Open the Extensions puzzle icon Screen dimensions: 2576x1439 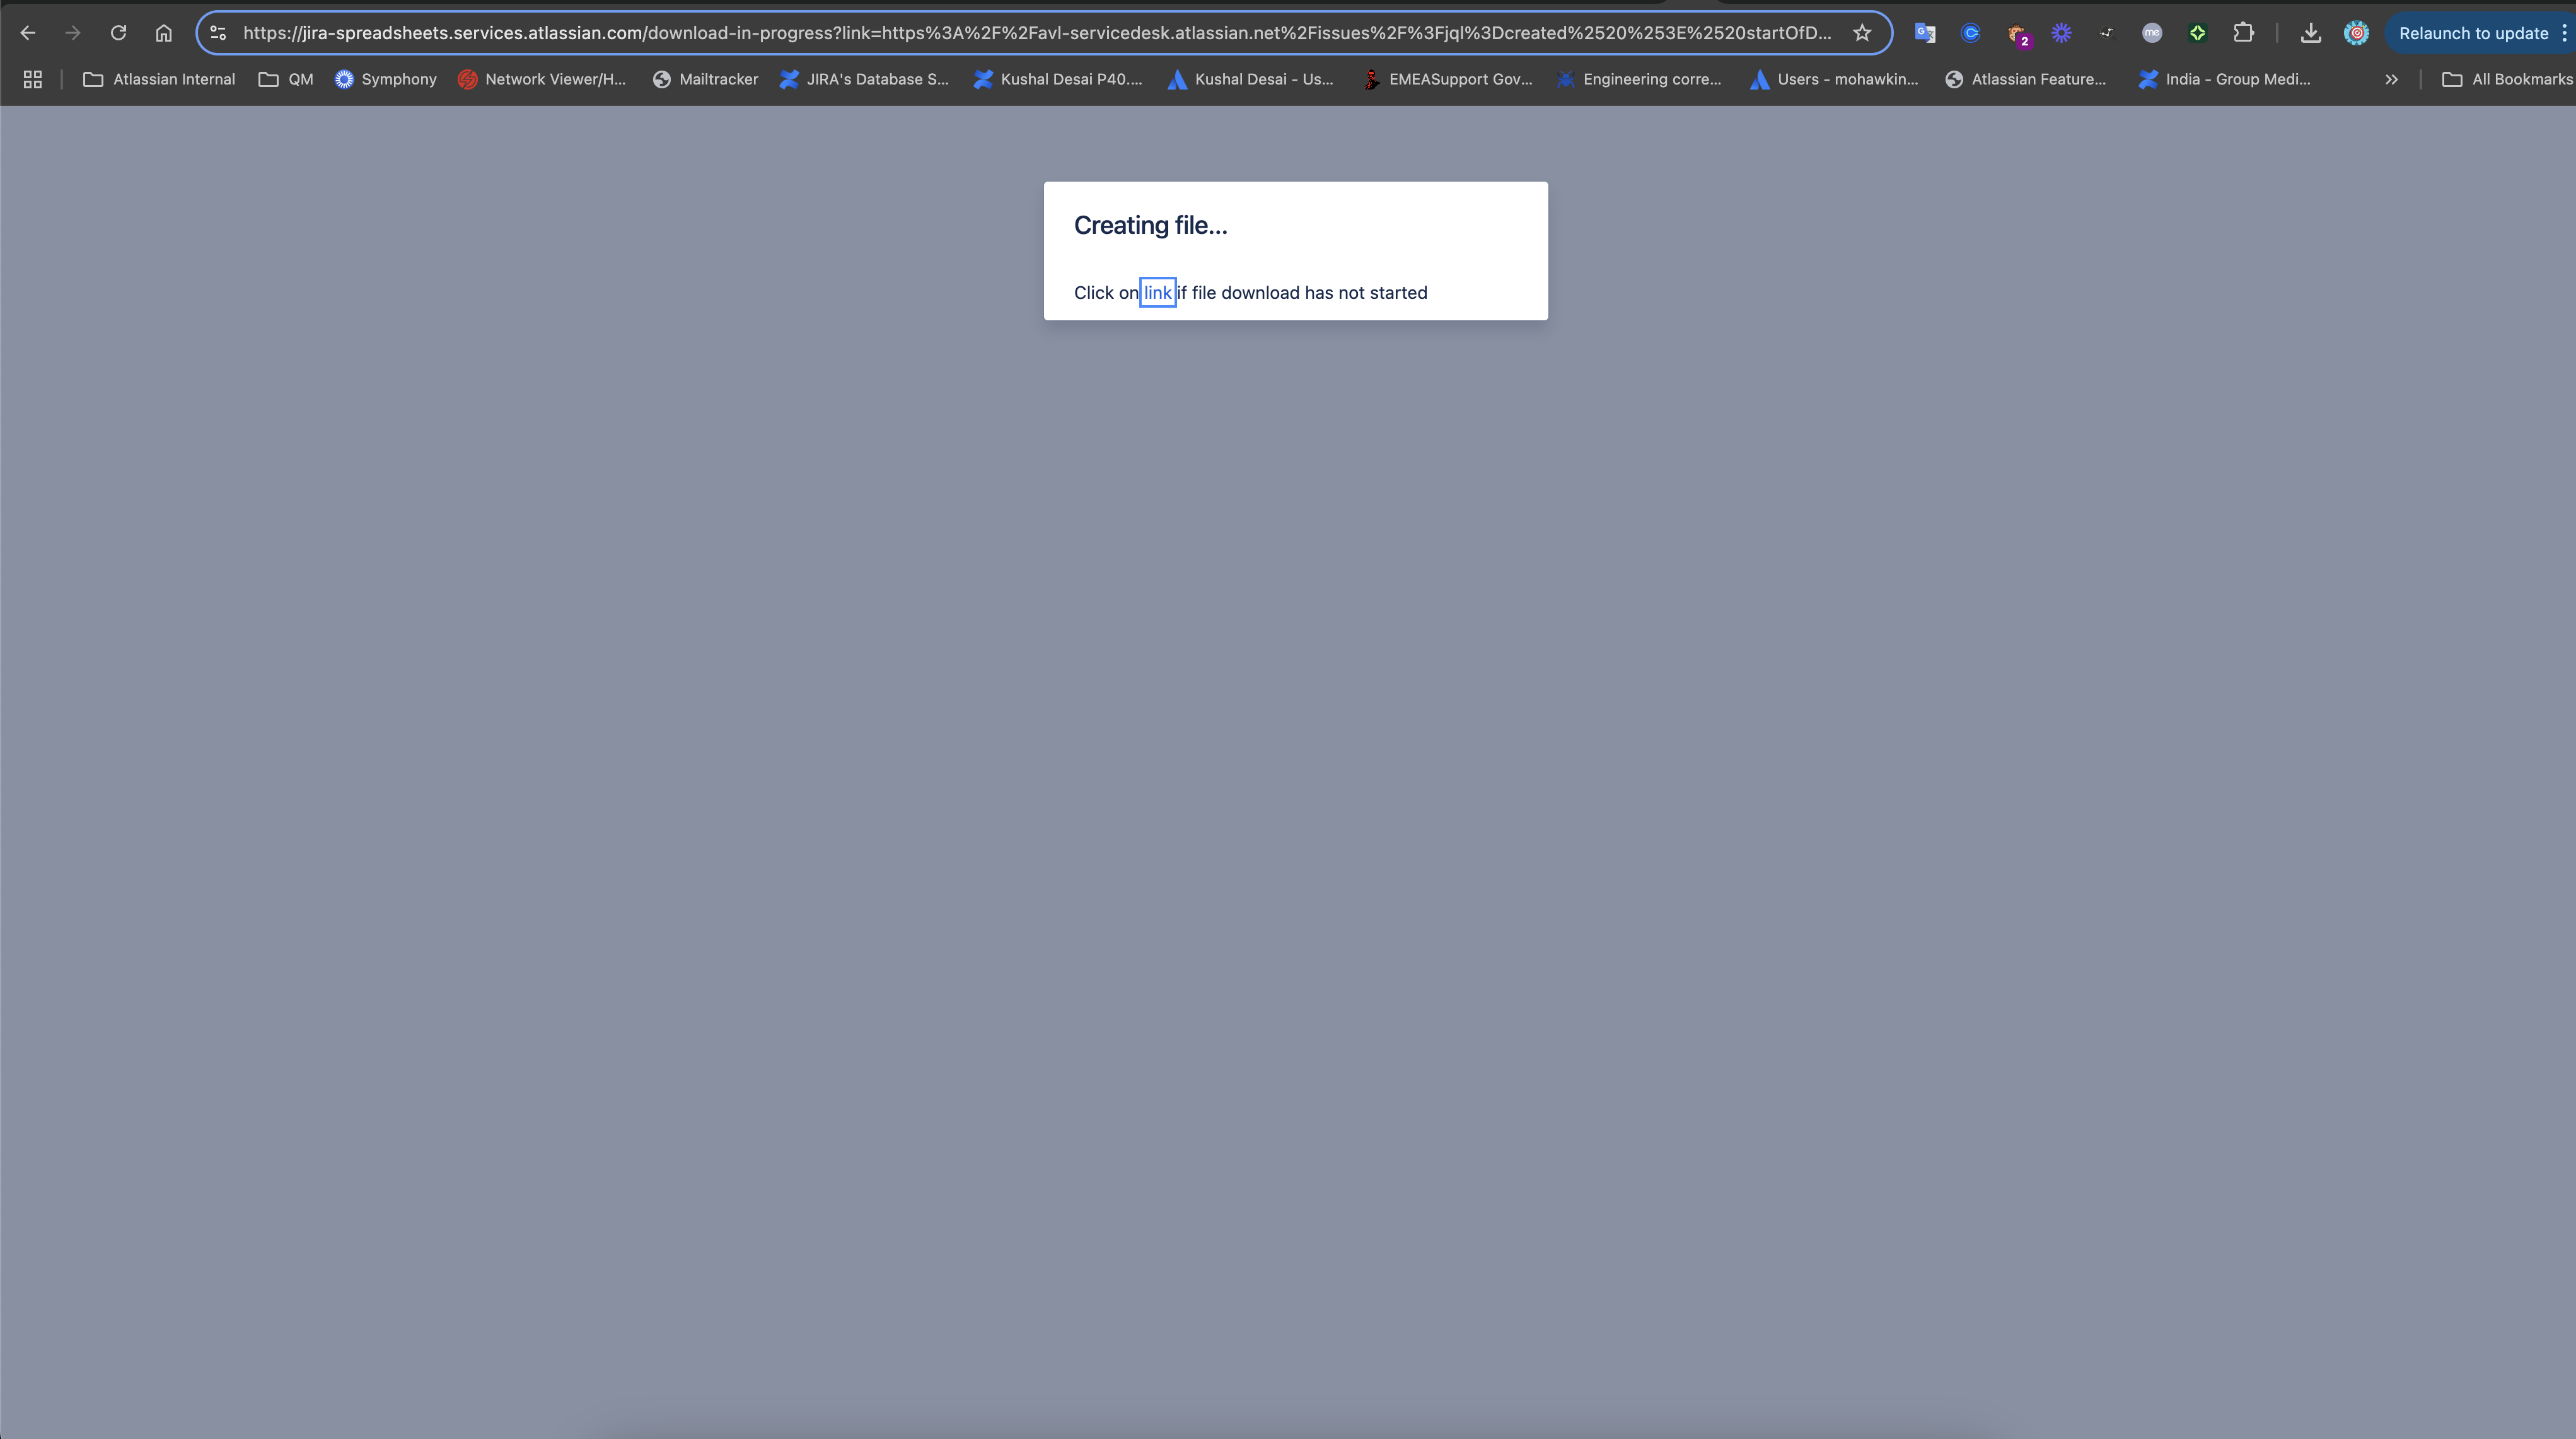[2243, 33]
